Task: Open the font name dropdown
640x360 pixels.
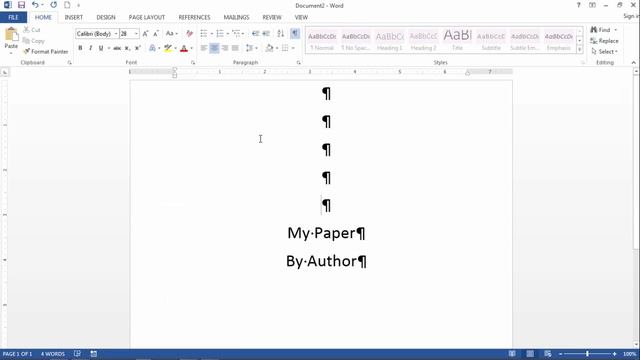Action: [x=116, y=33]
